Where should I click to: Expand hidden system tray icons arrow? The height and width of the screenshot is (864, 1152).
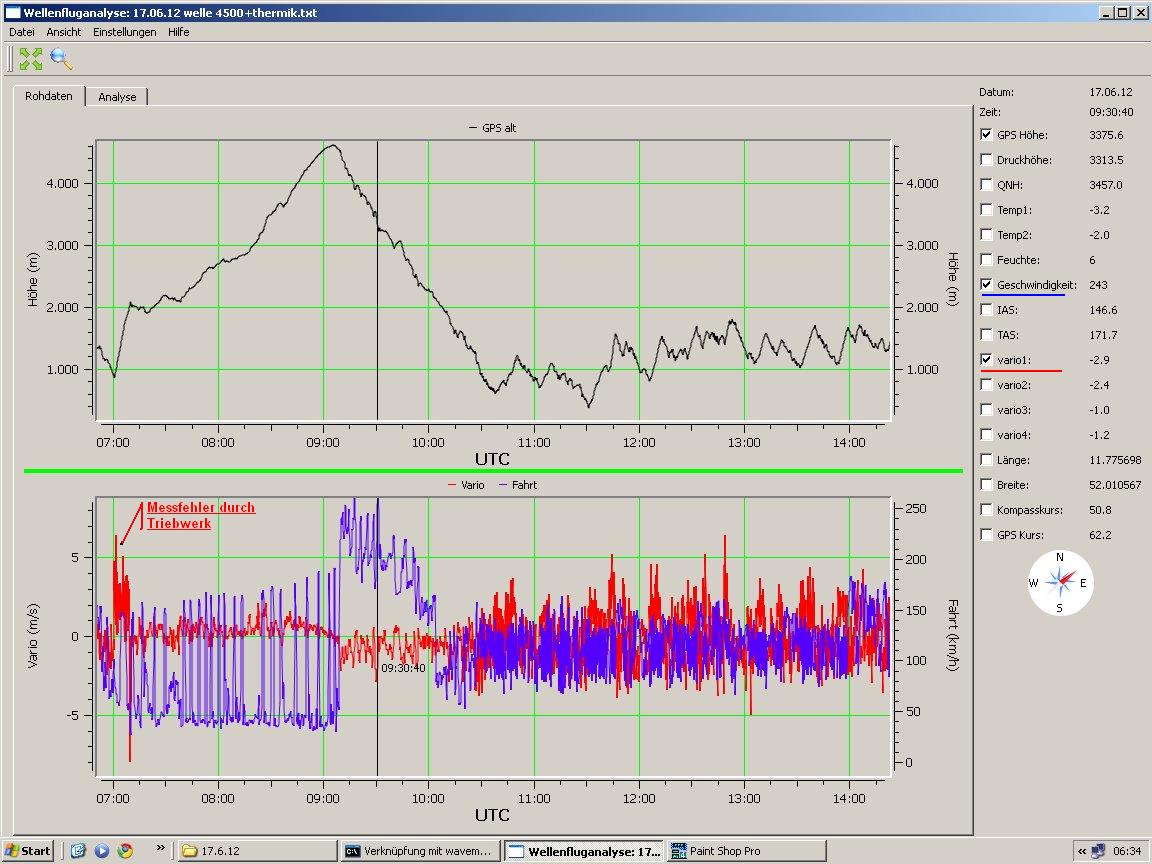tap(1081, 851)
